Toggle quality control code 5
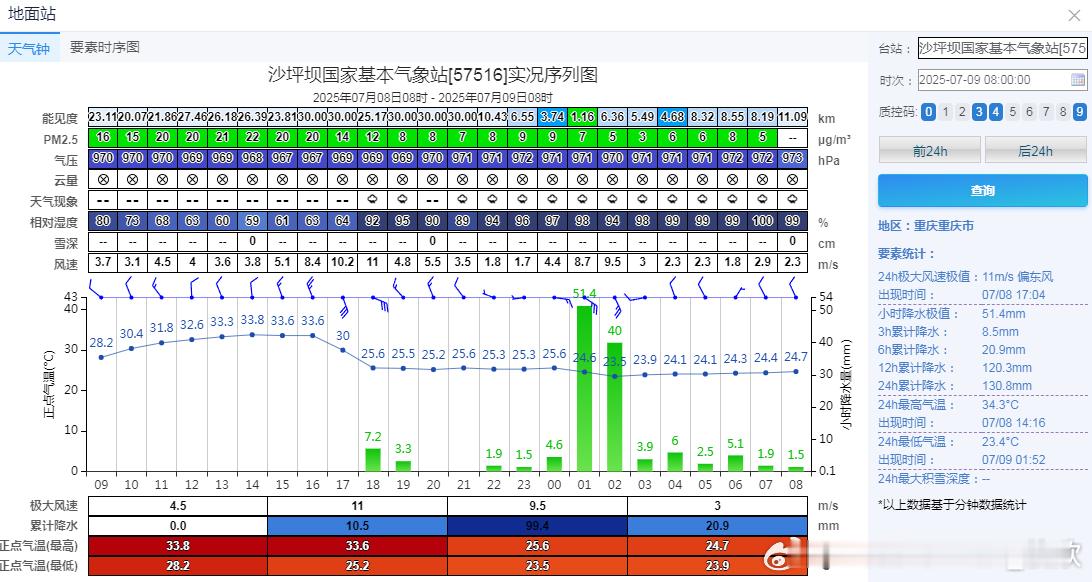 point(1013,111)
